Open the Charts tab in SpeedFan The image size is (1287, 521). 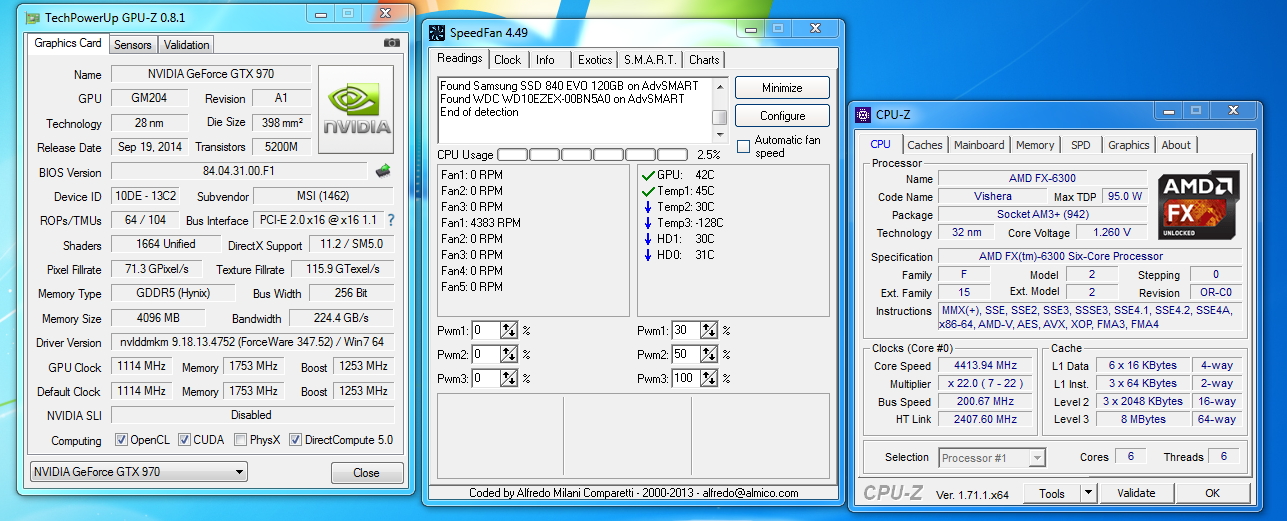click(x=704, y=60)
